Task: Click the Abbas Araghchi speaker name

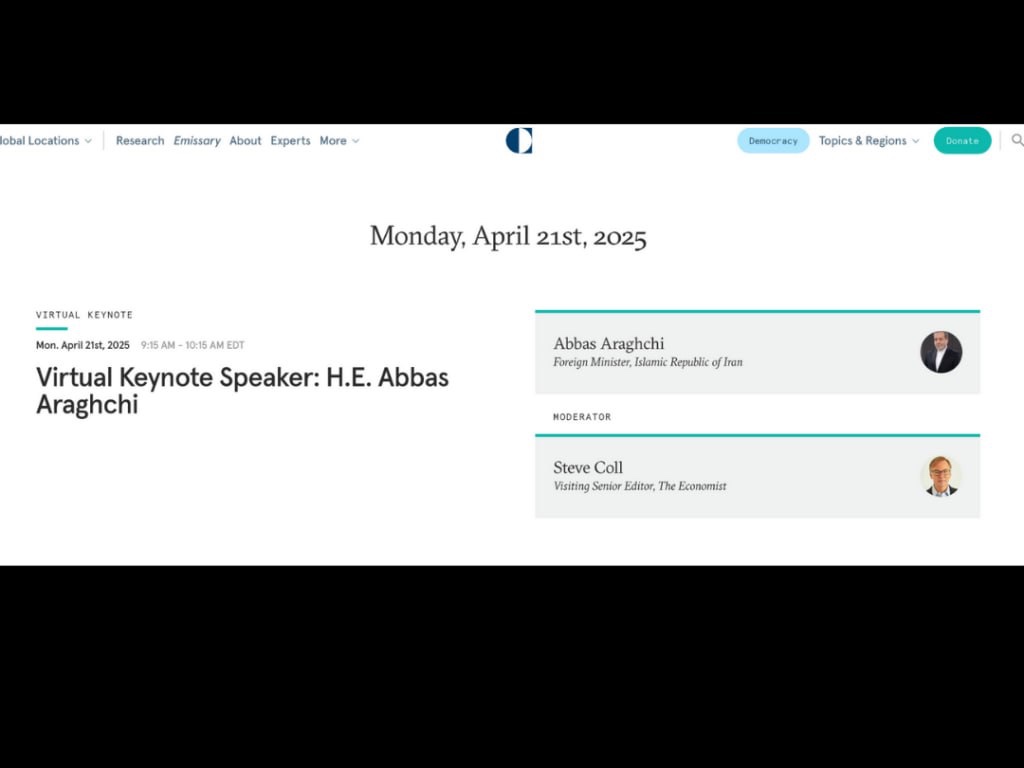Action: point(608,344)
